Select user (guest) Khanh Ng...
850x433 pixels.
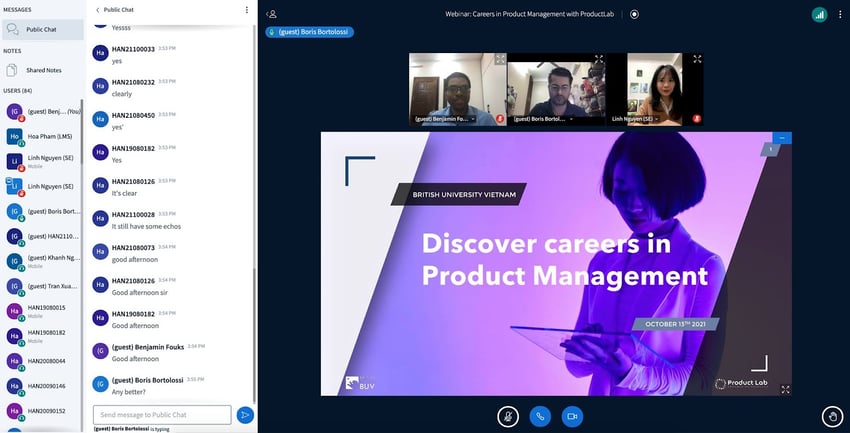pyautogui.click(x=42, y=261)
